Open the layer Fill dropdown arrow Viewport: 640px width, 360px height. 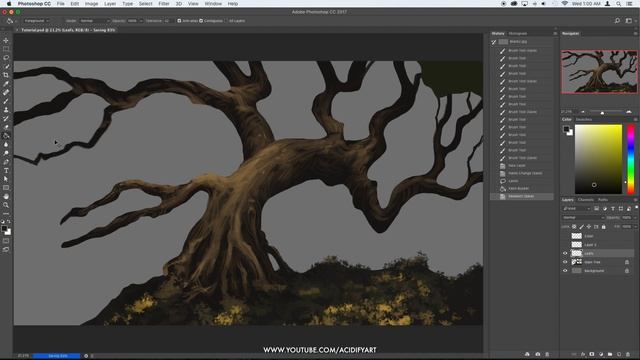coord(635,227)
